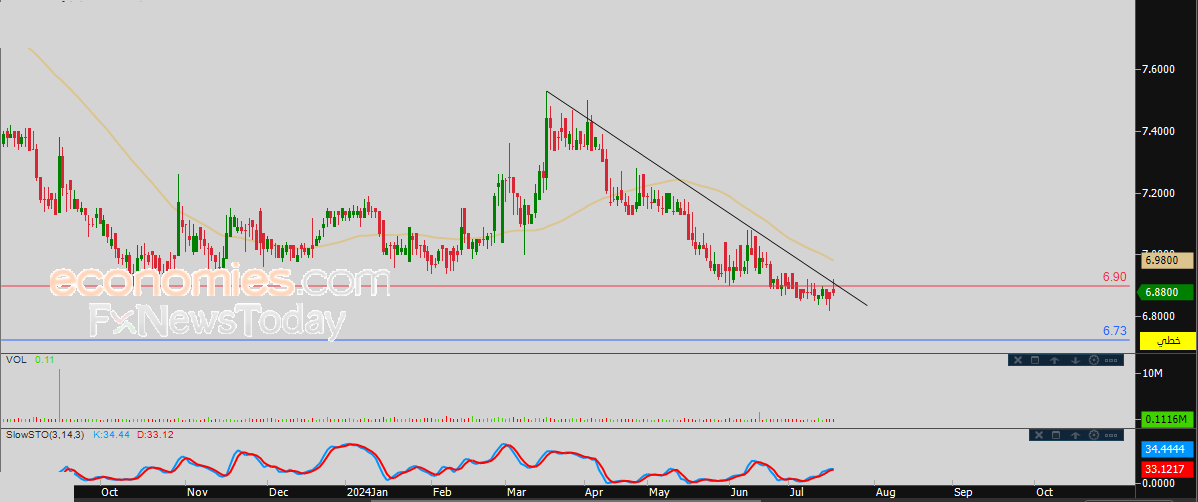Maximize the SlowSTO indicator panel
1198x502 pixels.
coord(1056,435)
